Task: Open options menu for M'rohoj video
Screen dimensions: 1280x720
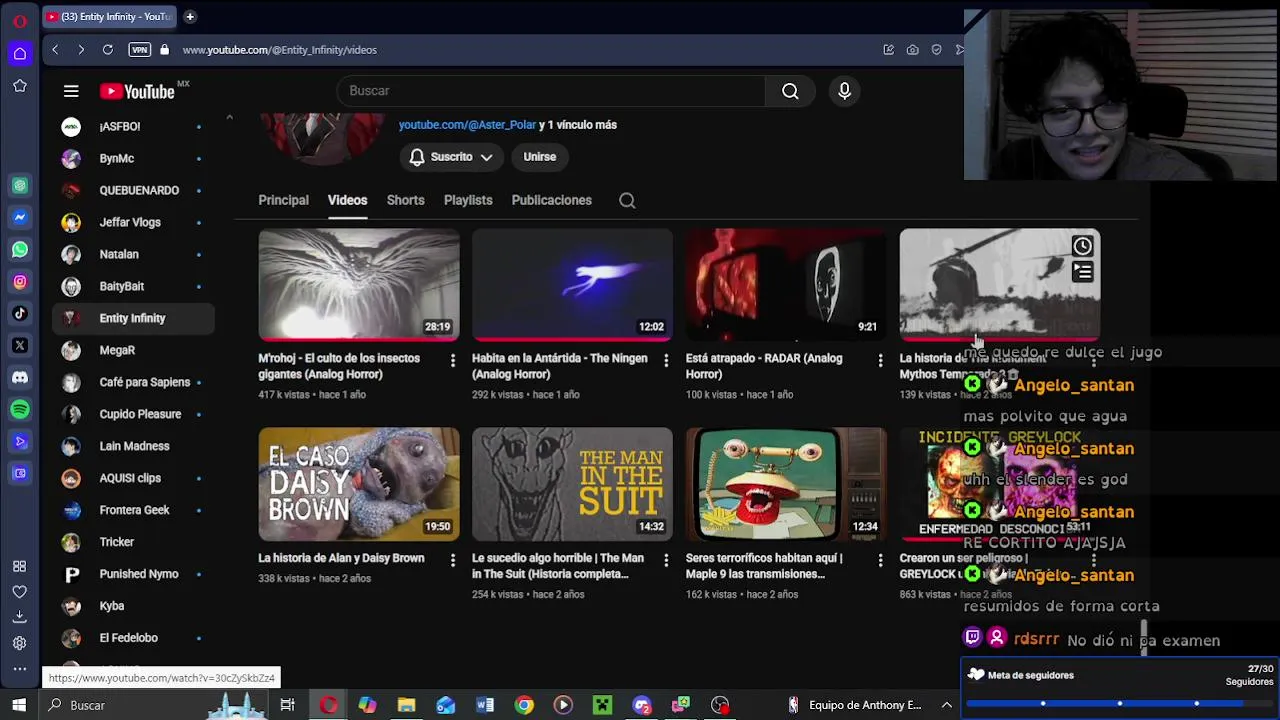Action: pos(453,360)
